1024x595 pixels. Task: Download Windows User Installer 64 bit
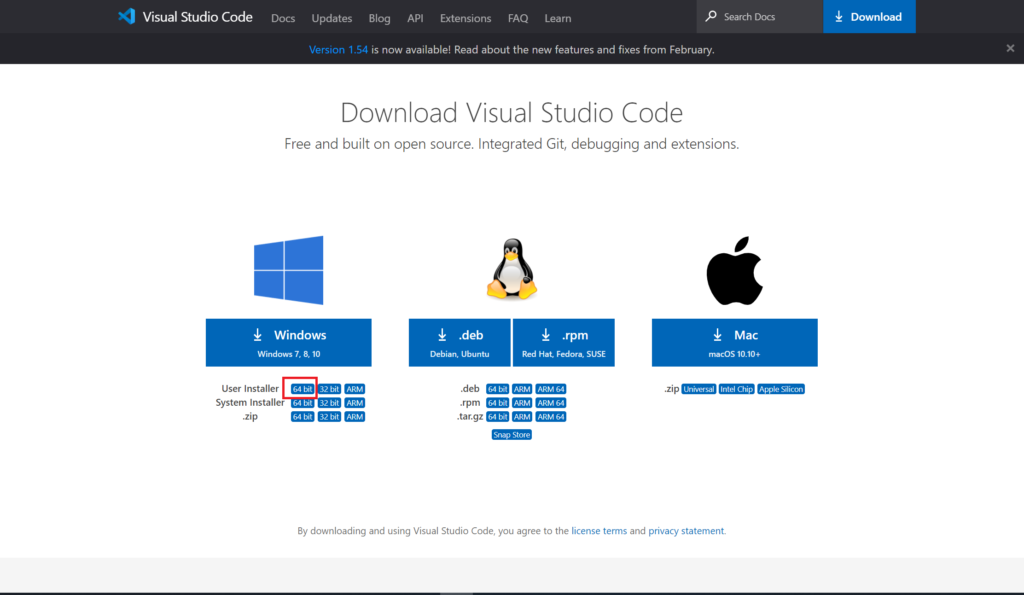click(x=302, y=389)
